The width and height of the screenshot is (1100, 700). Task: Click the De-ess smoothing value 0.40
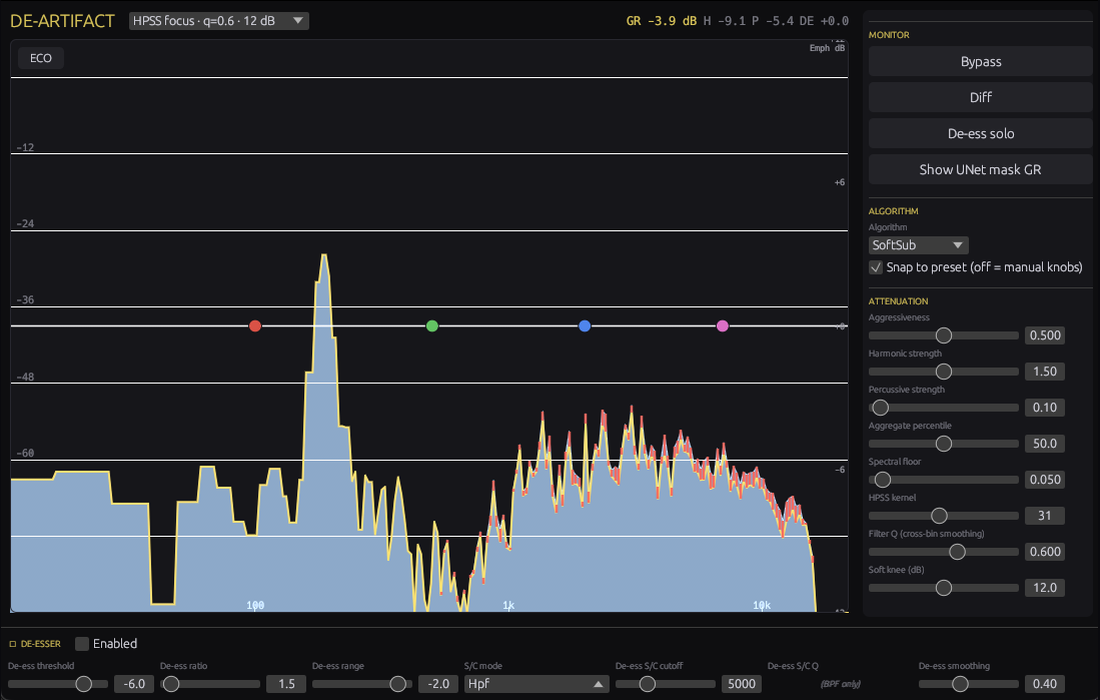coord(1045,684)
